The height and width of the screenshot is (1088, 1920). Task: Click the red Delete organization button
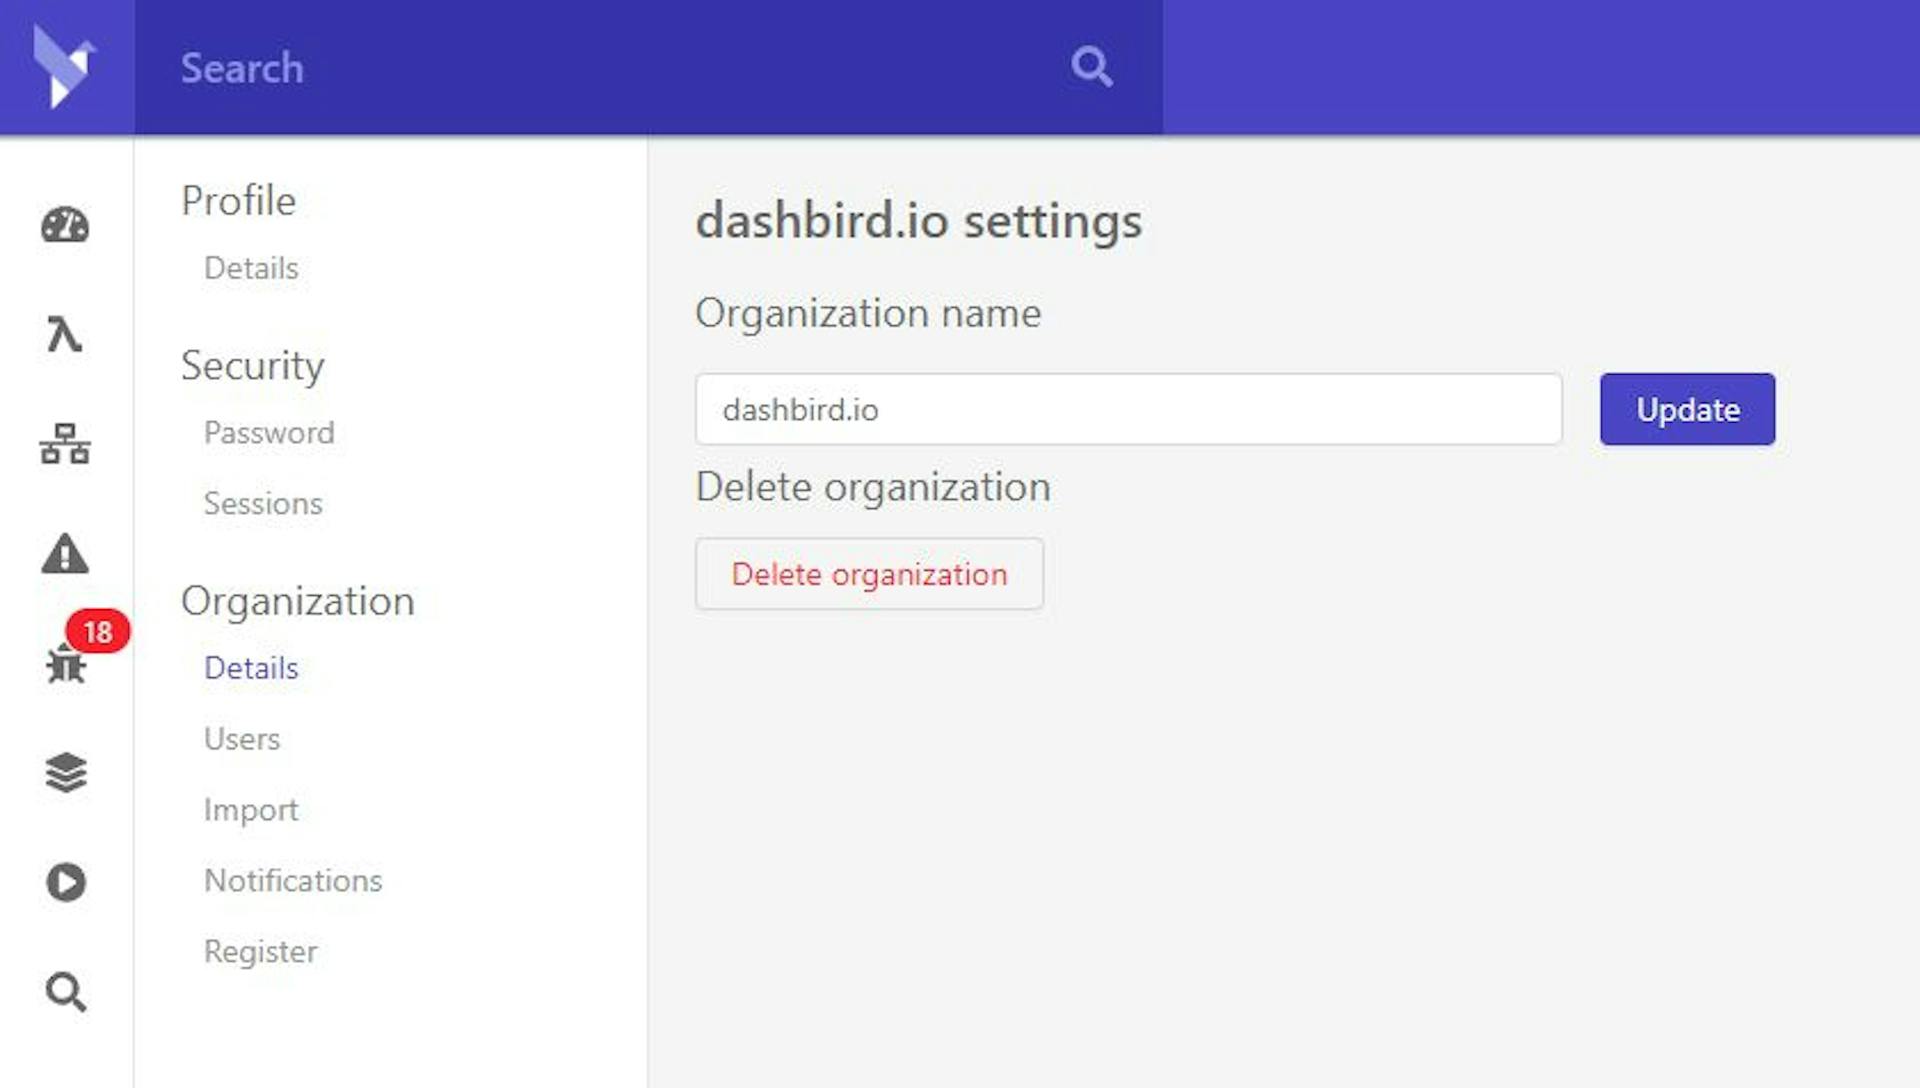(x=869, y=574)
